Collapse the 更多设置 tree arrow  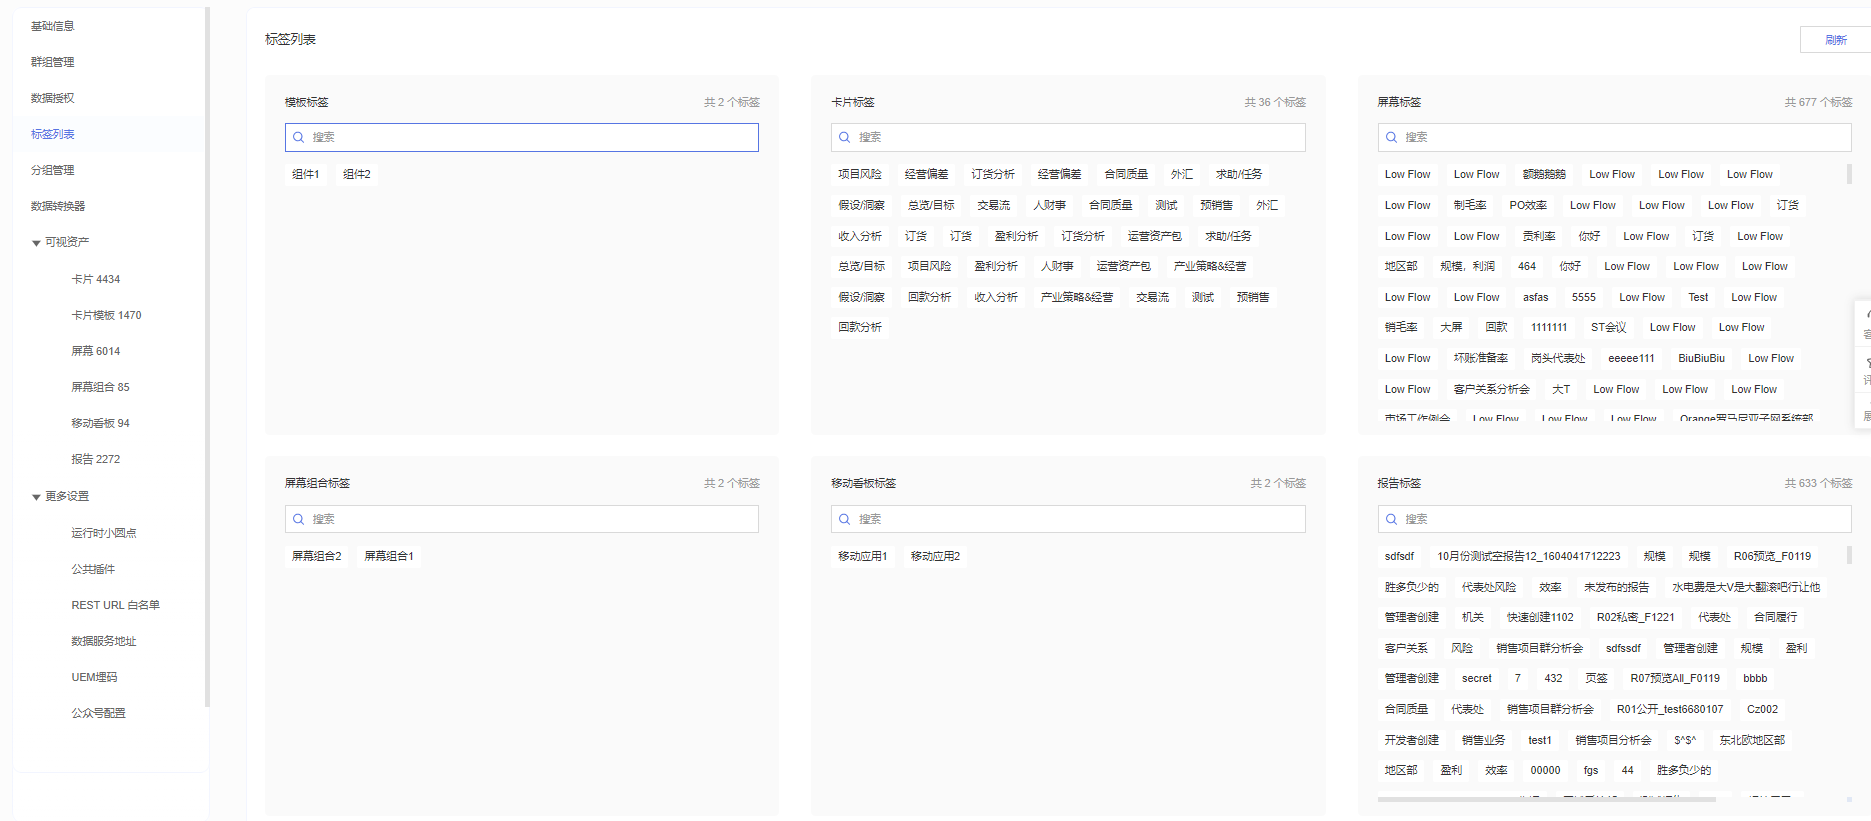pyautogui.click(x=36, y=497)
